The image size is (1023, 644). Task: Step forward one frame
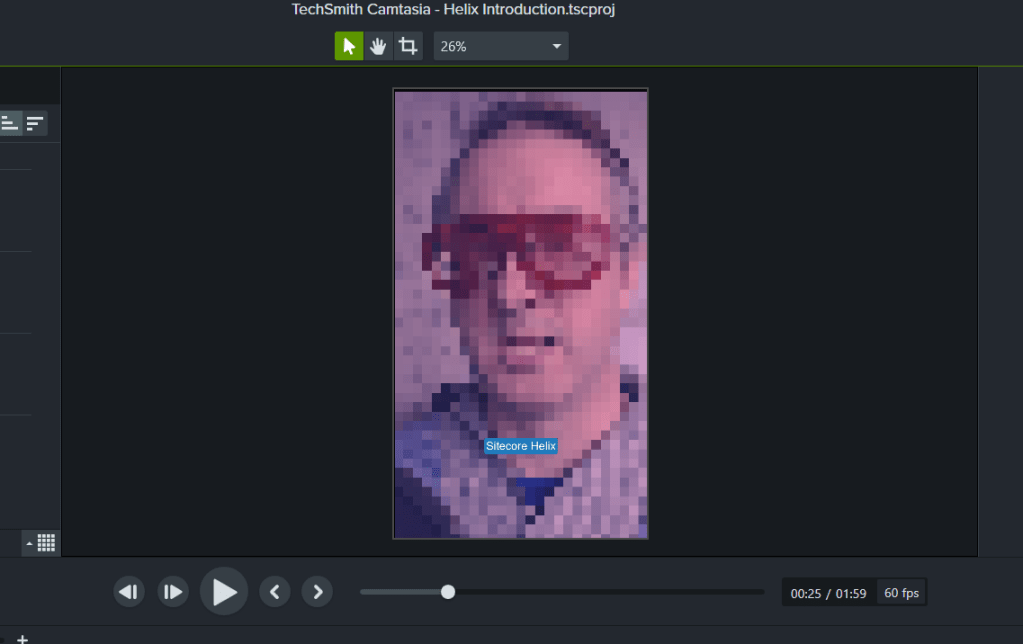[172, 591]
